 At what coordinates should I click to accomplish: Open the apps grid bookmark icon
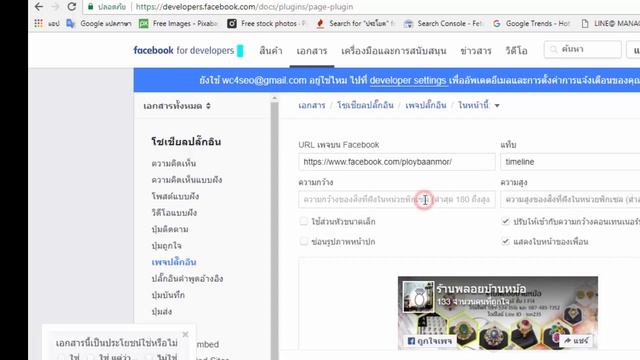click(x=38, y=24)
